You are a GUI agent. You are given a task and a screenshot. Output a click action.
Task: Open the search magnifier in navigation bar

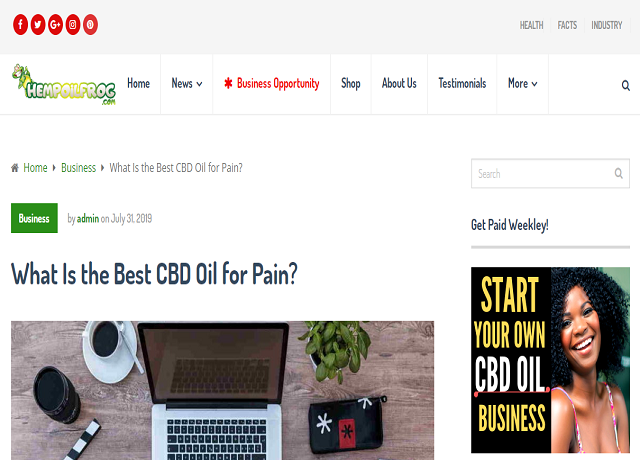click(625, 85)
